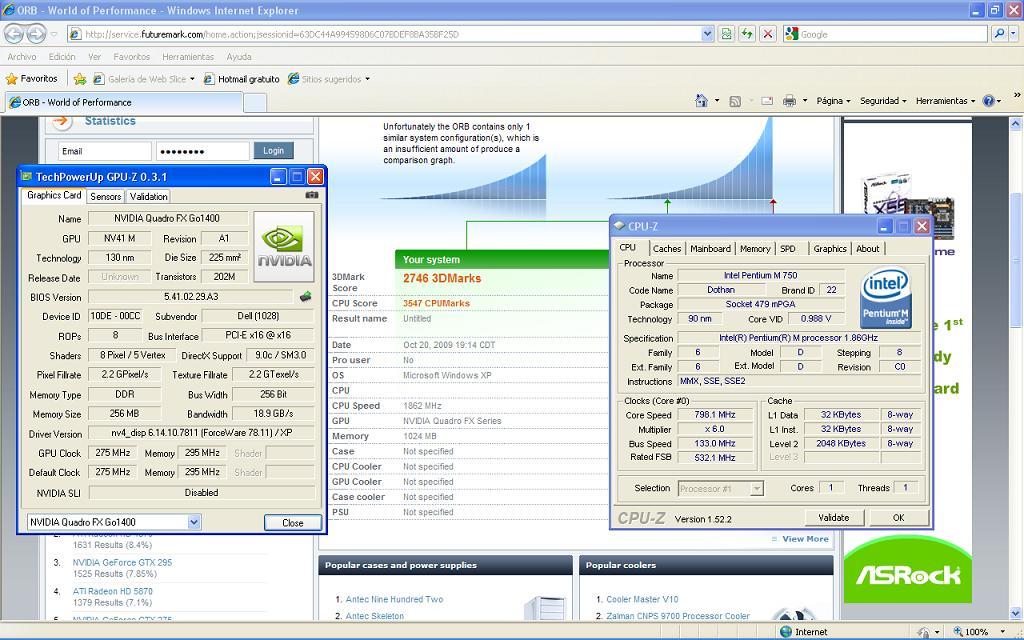Open the Archivo menu

(x=22, y=57)
